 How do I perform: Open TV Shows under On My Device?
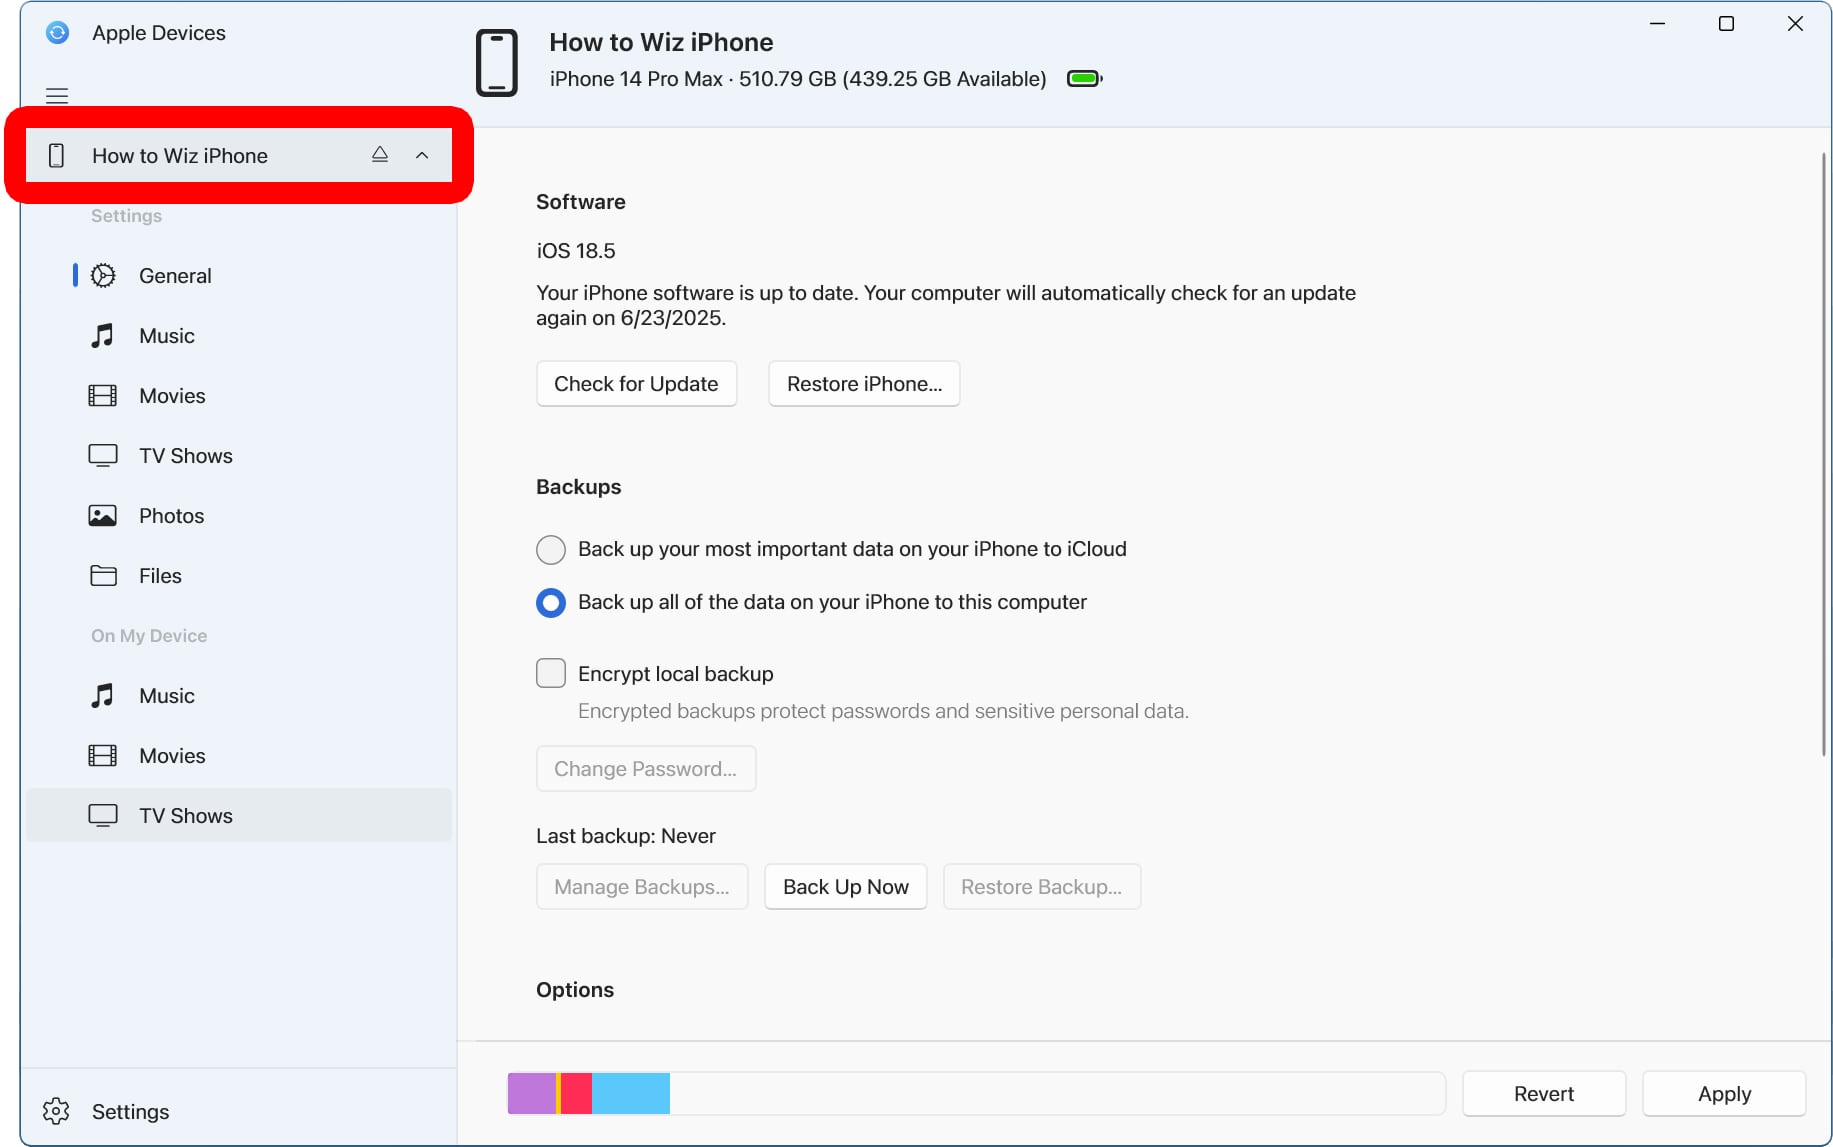click(185, 816)
